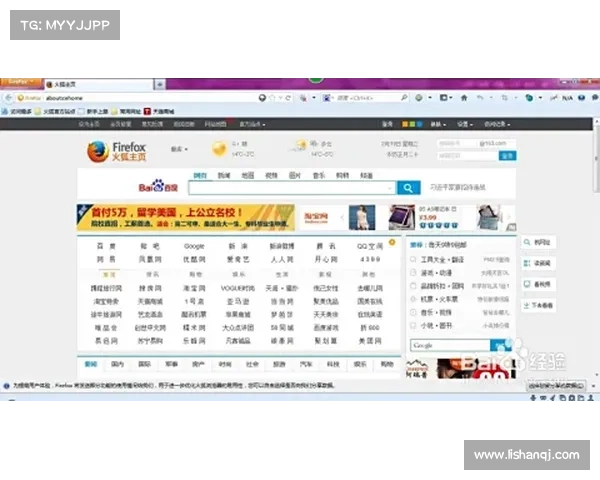The width and height of the screenshot is (600, 480).
Task: Click the sync arrows toolbar icon
Action: [505, 98]
